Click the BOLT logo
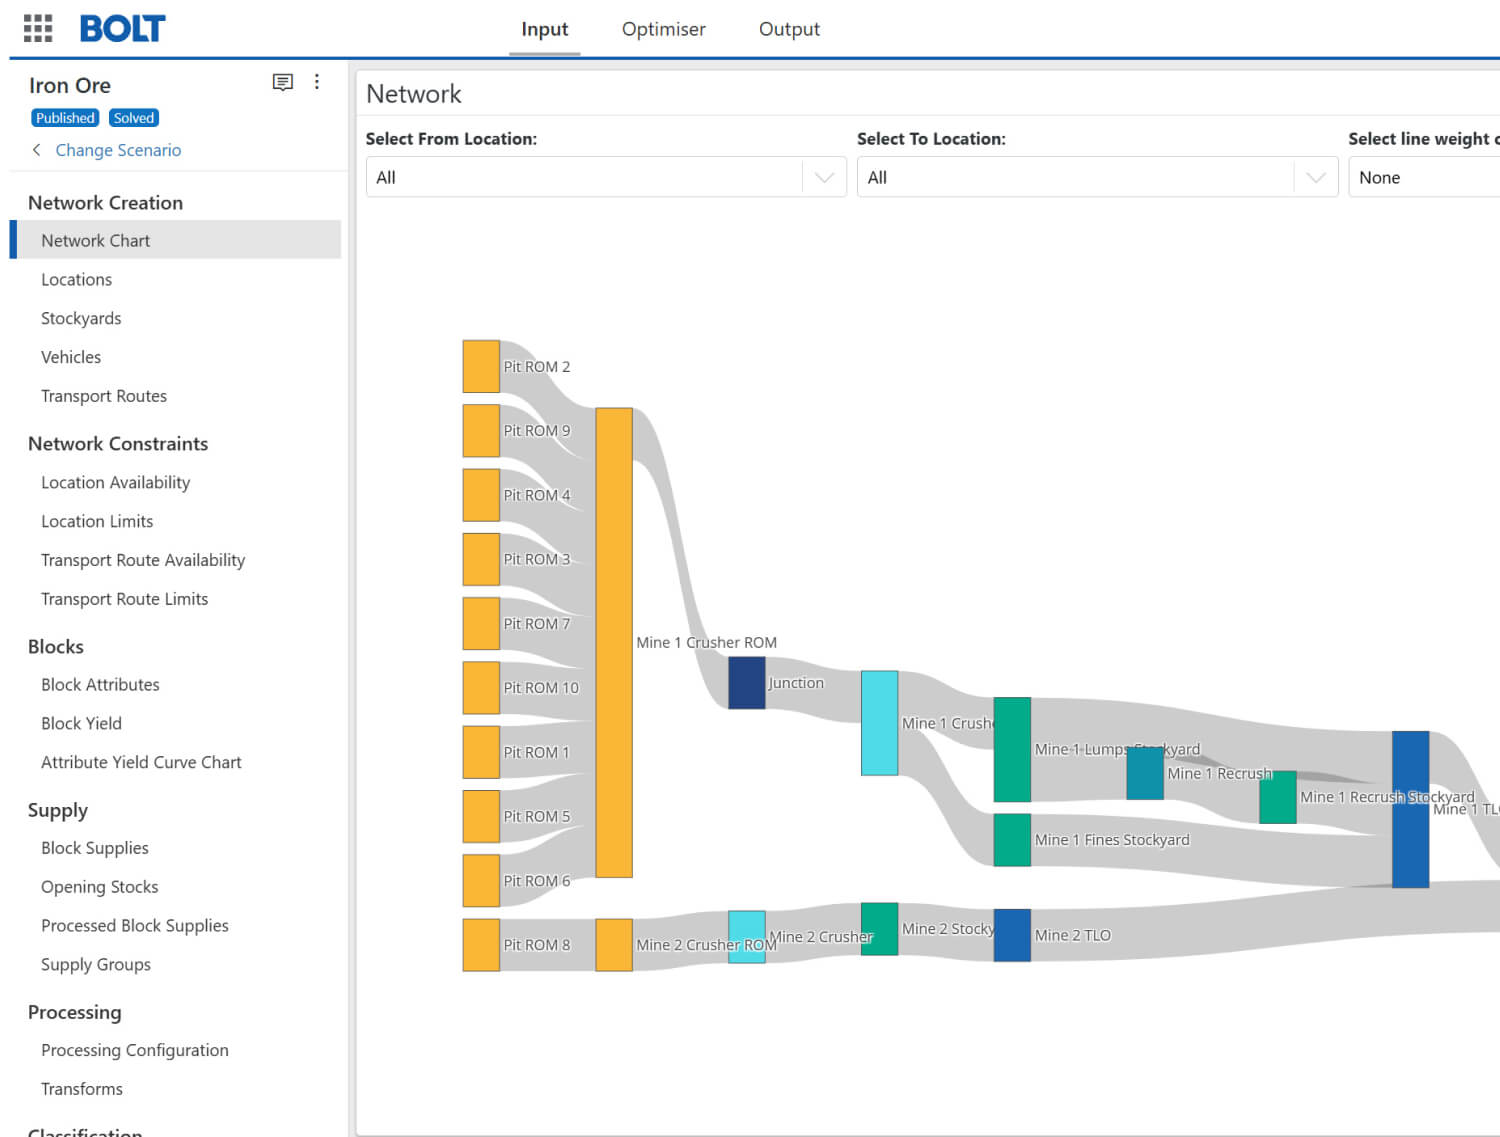The width and height of the screenshot is (1500, 1137). click(x=122, y=29)
